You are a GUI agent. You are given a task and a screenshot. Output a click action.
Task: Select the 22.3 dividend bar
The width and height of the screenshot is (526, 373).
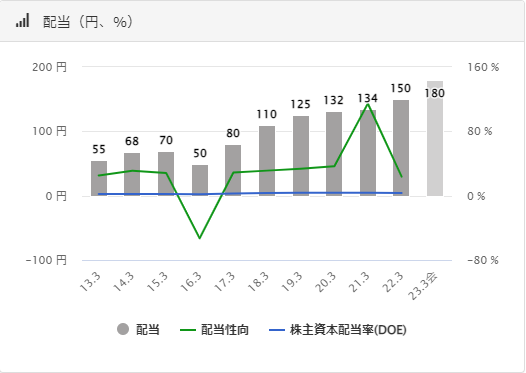coord(401,148)
